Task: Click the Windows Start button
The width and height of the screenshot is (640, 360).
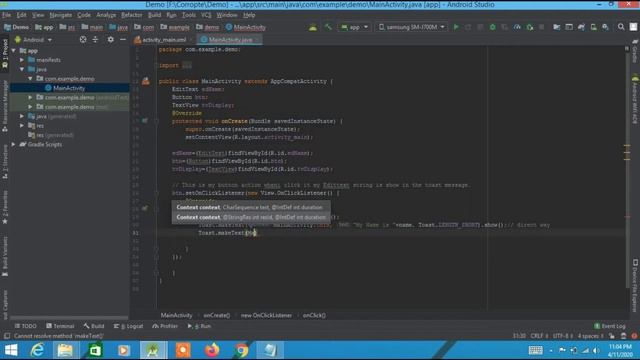Action: pyautogui.click(x=11, y=350)
